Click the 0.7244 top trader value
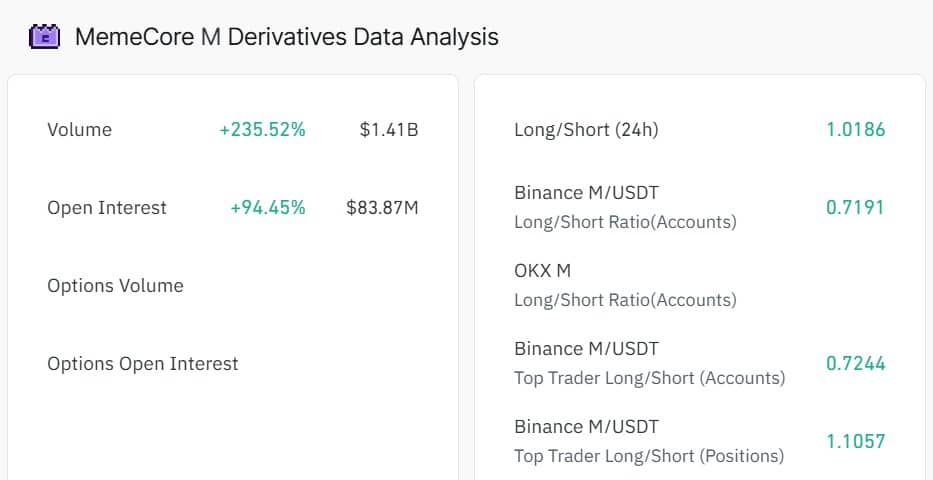The height and width of the screenshot is (480, 933). [x=855, y=364]
